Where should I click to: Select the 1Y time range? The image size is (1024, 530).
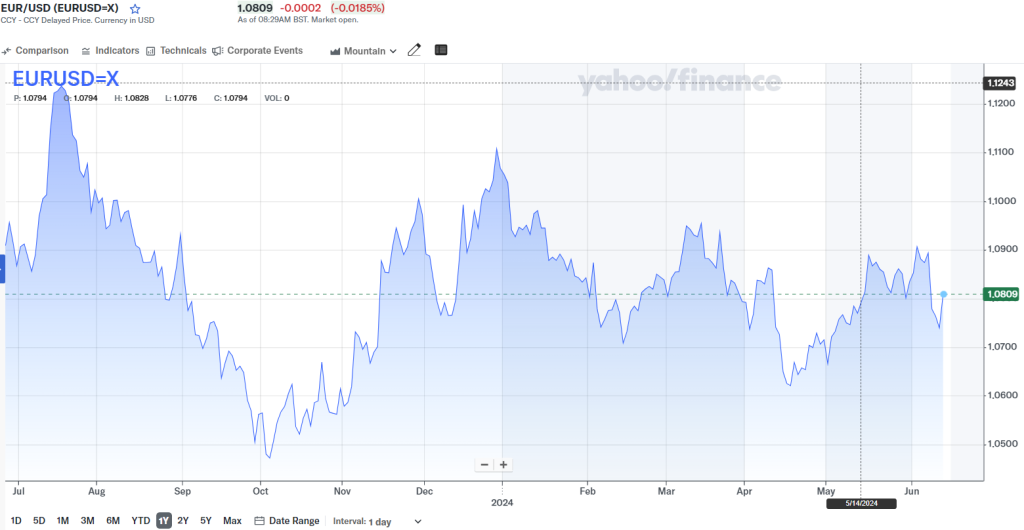point(163,521)
